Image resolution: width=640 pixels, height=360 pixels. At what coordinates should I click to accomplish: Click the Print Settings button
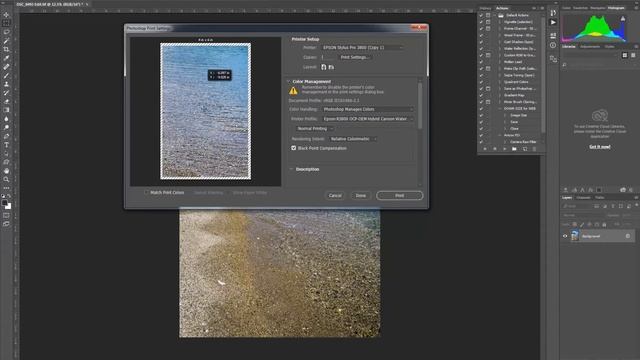(355, 57)
